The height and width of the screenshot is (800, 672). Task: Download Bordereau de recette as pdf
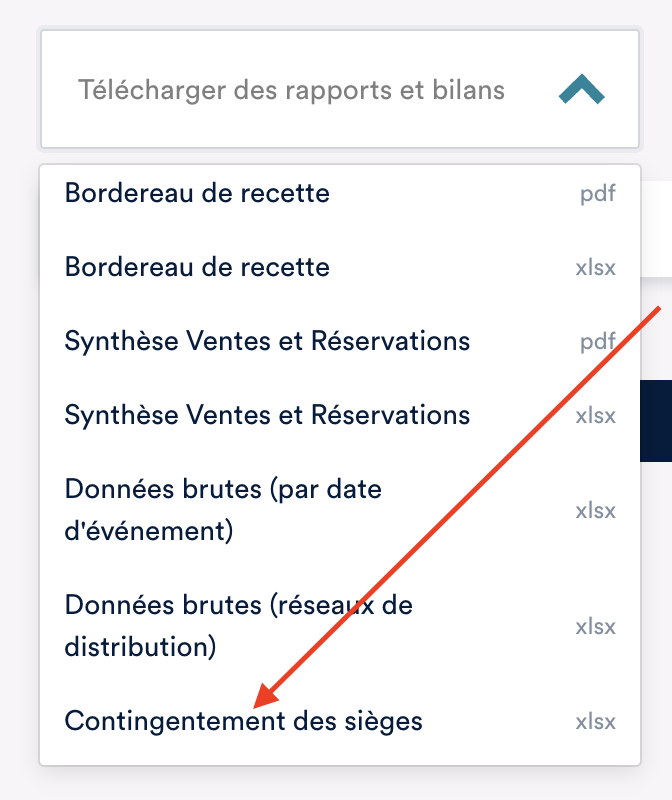pos(197,193)
